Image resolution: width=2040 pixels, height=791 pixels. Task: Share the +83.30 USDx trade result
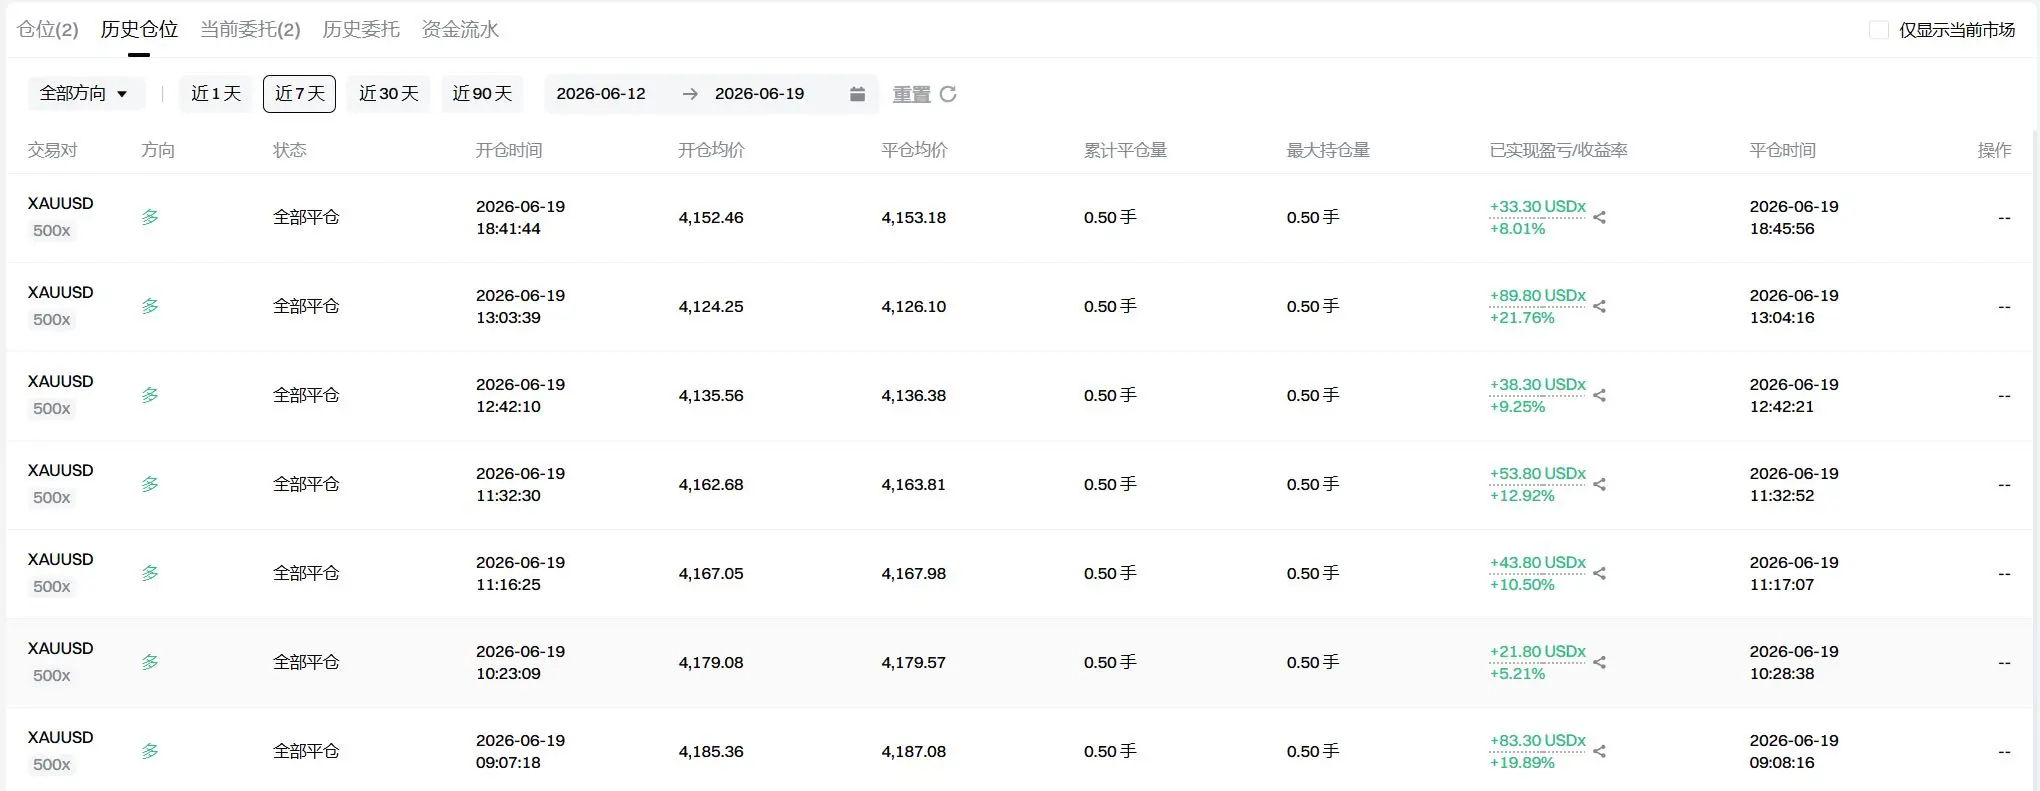coord(1599,751)
